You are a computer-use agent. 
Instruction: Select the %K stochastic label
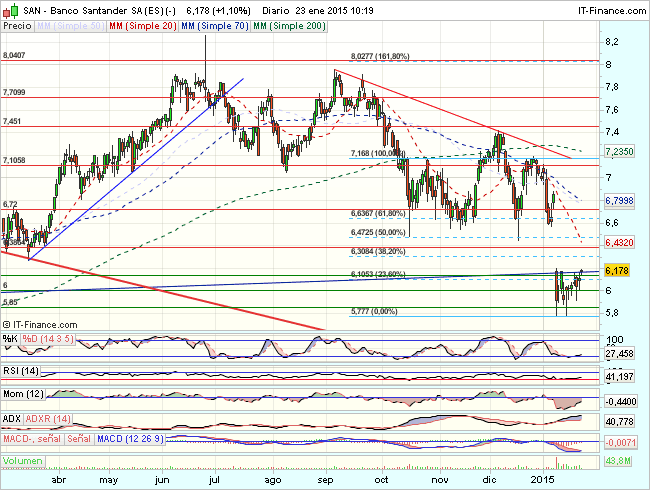pos(10,339)
